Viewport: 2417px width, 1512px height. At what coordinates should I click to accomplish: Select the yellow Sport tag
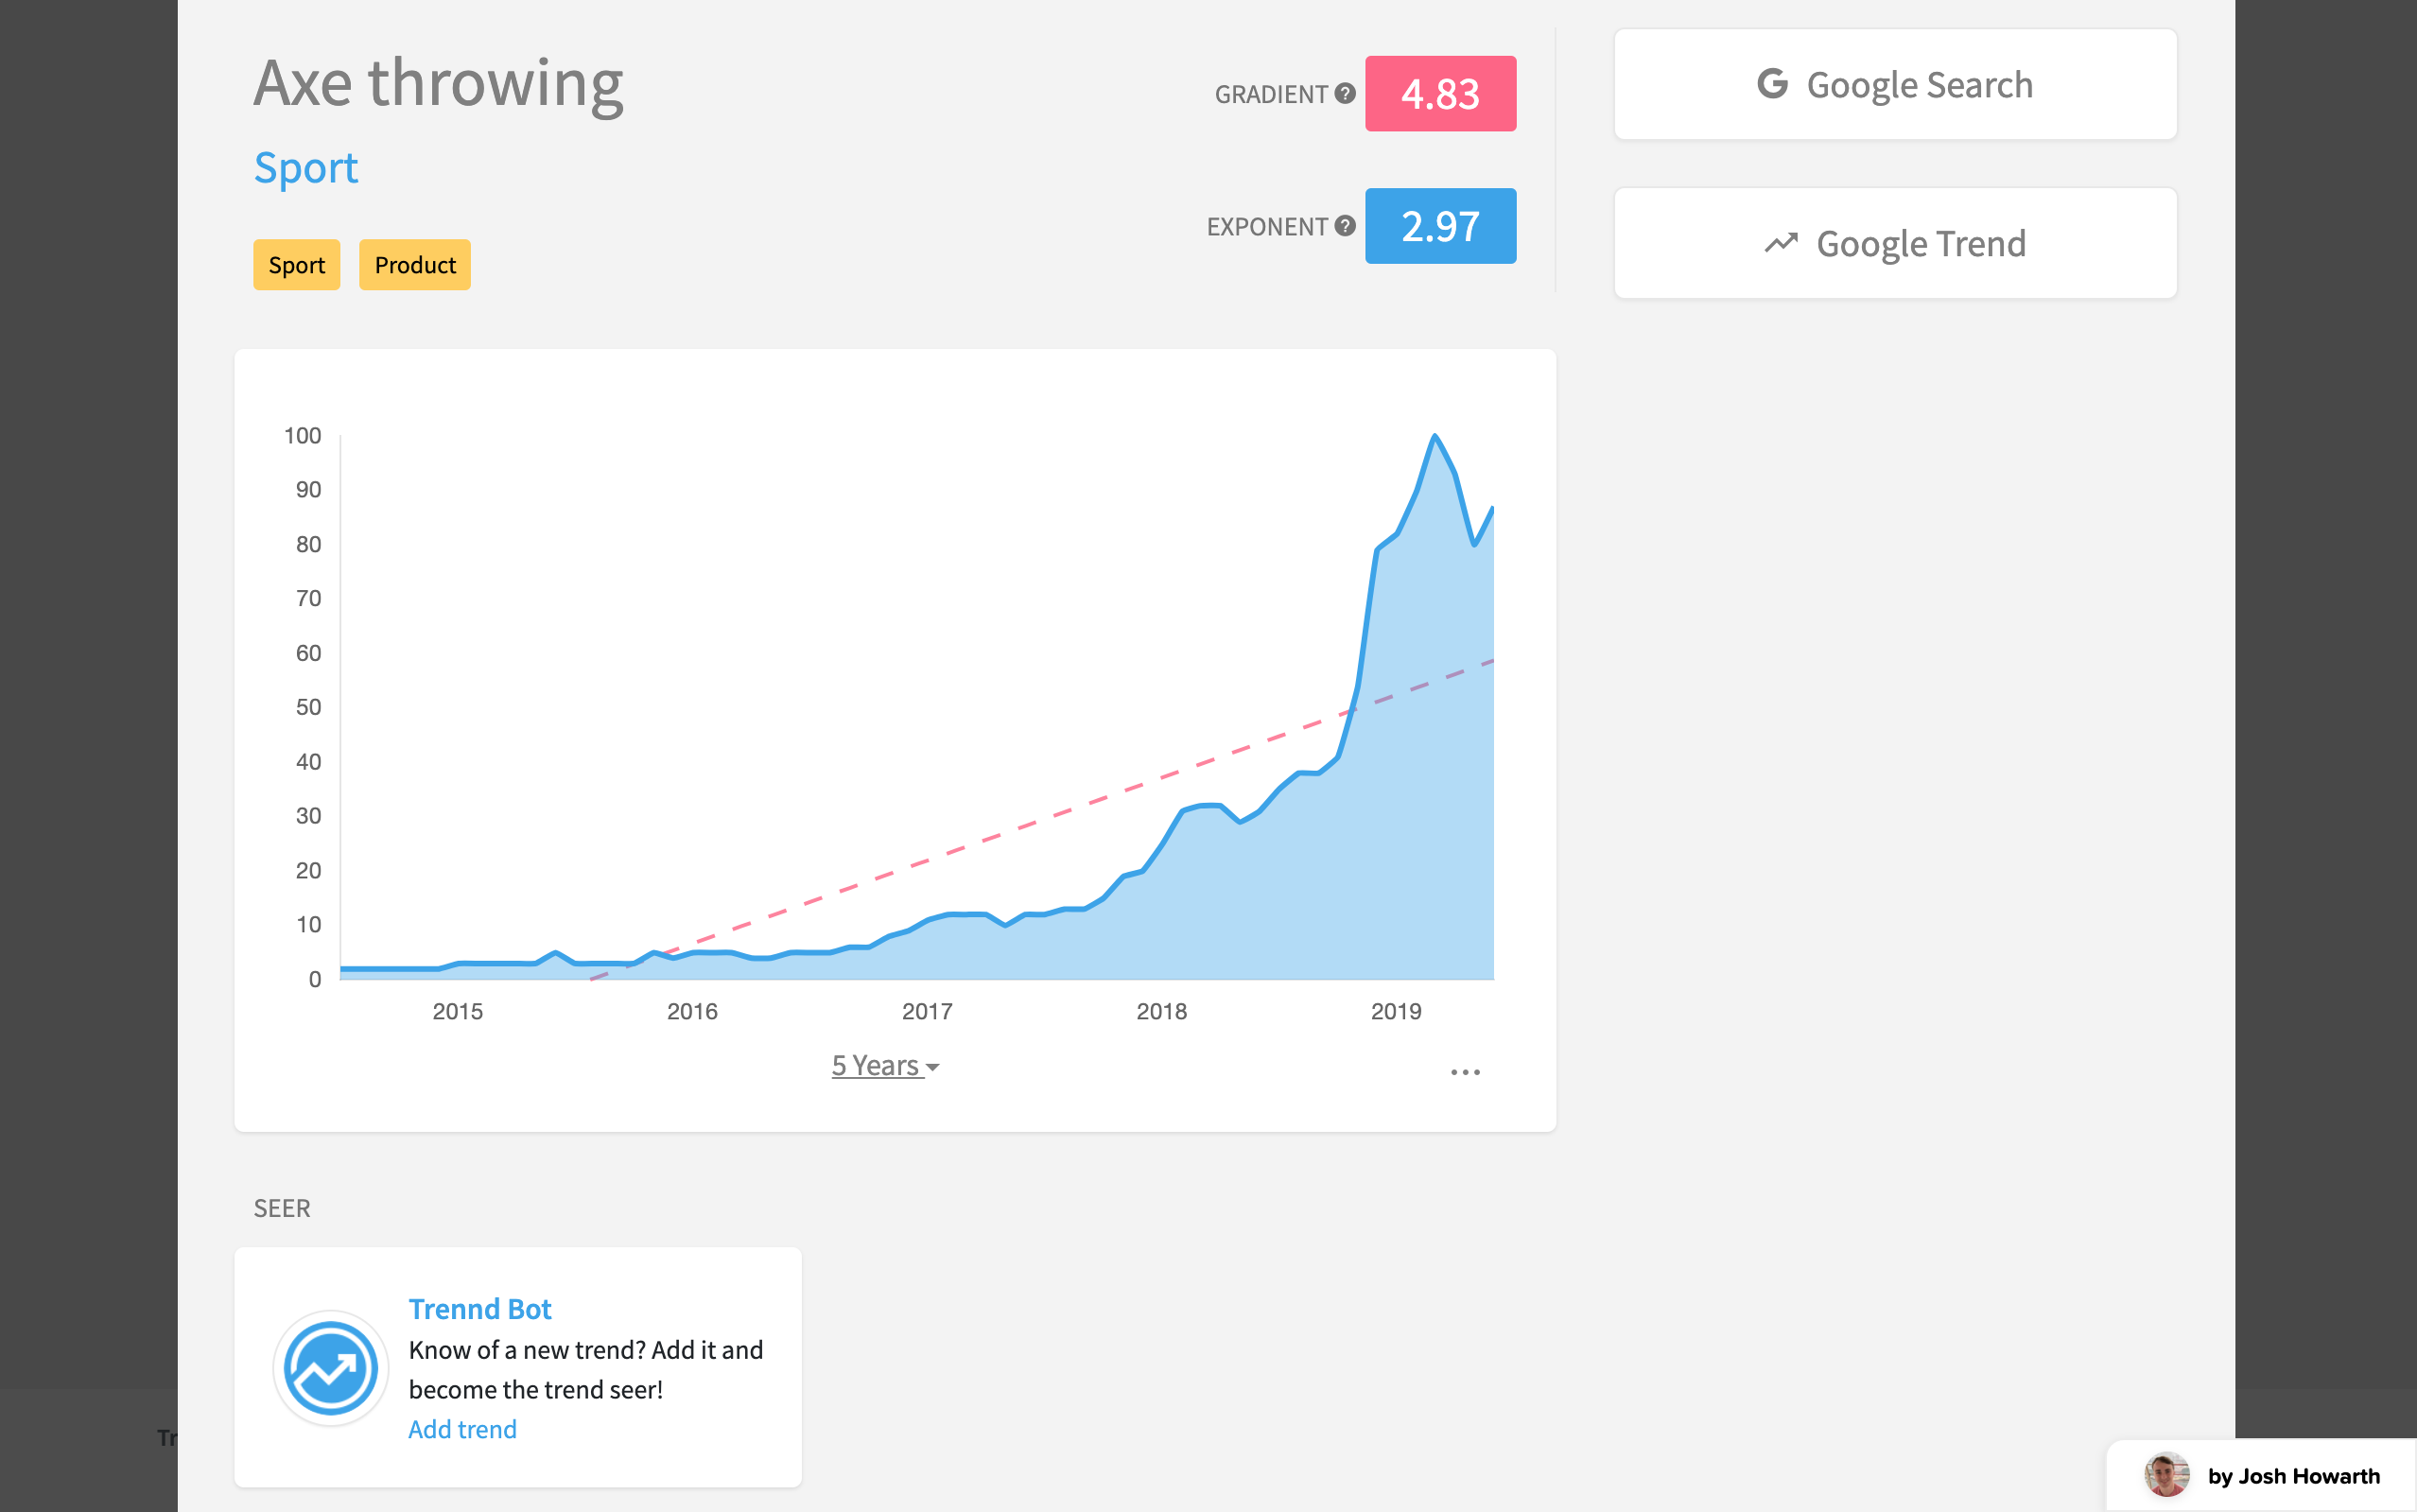coord(296,265)
